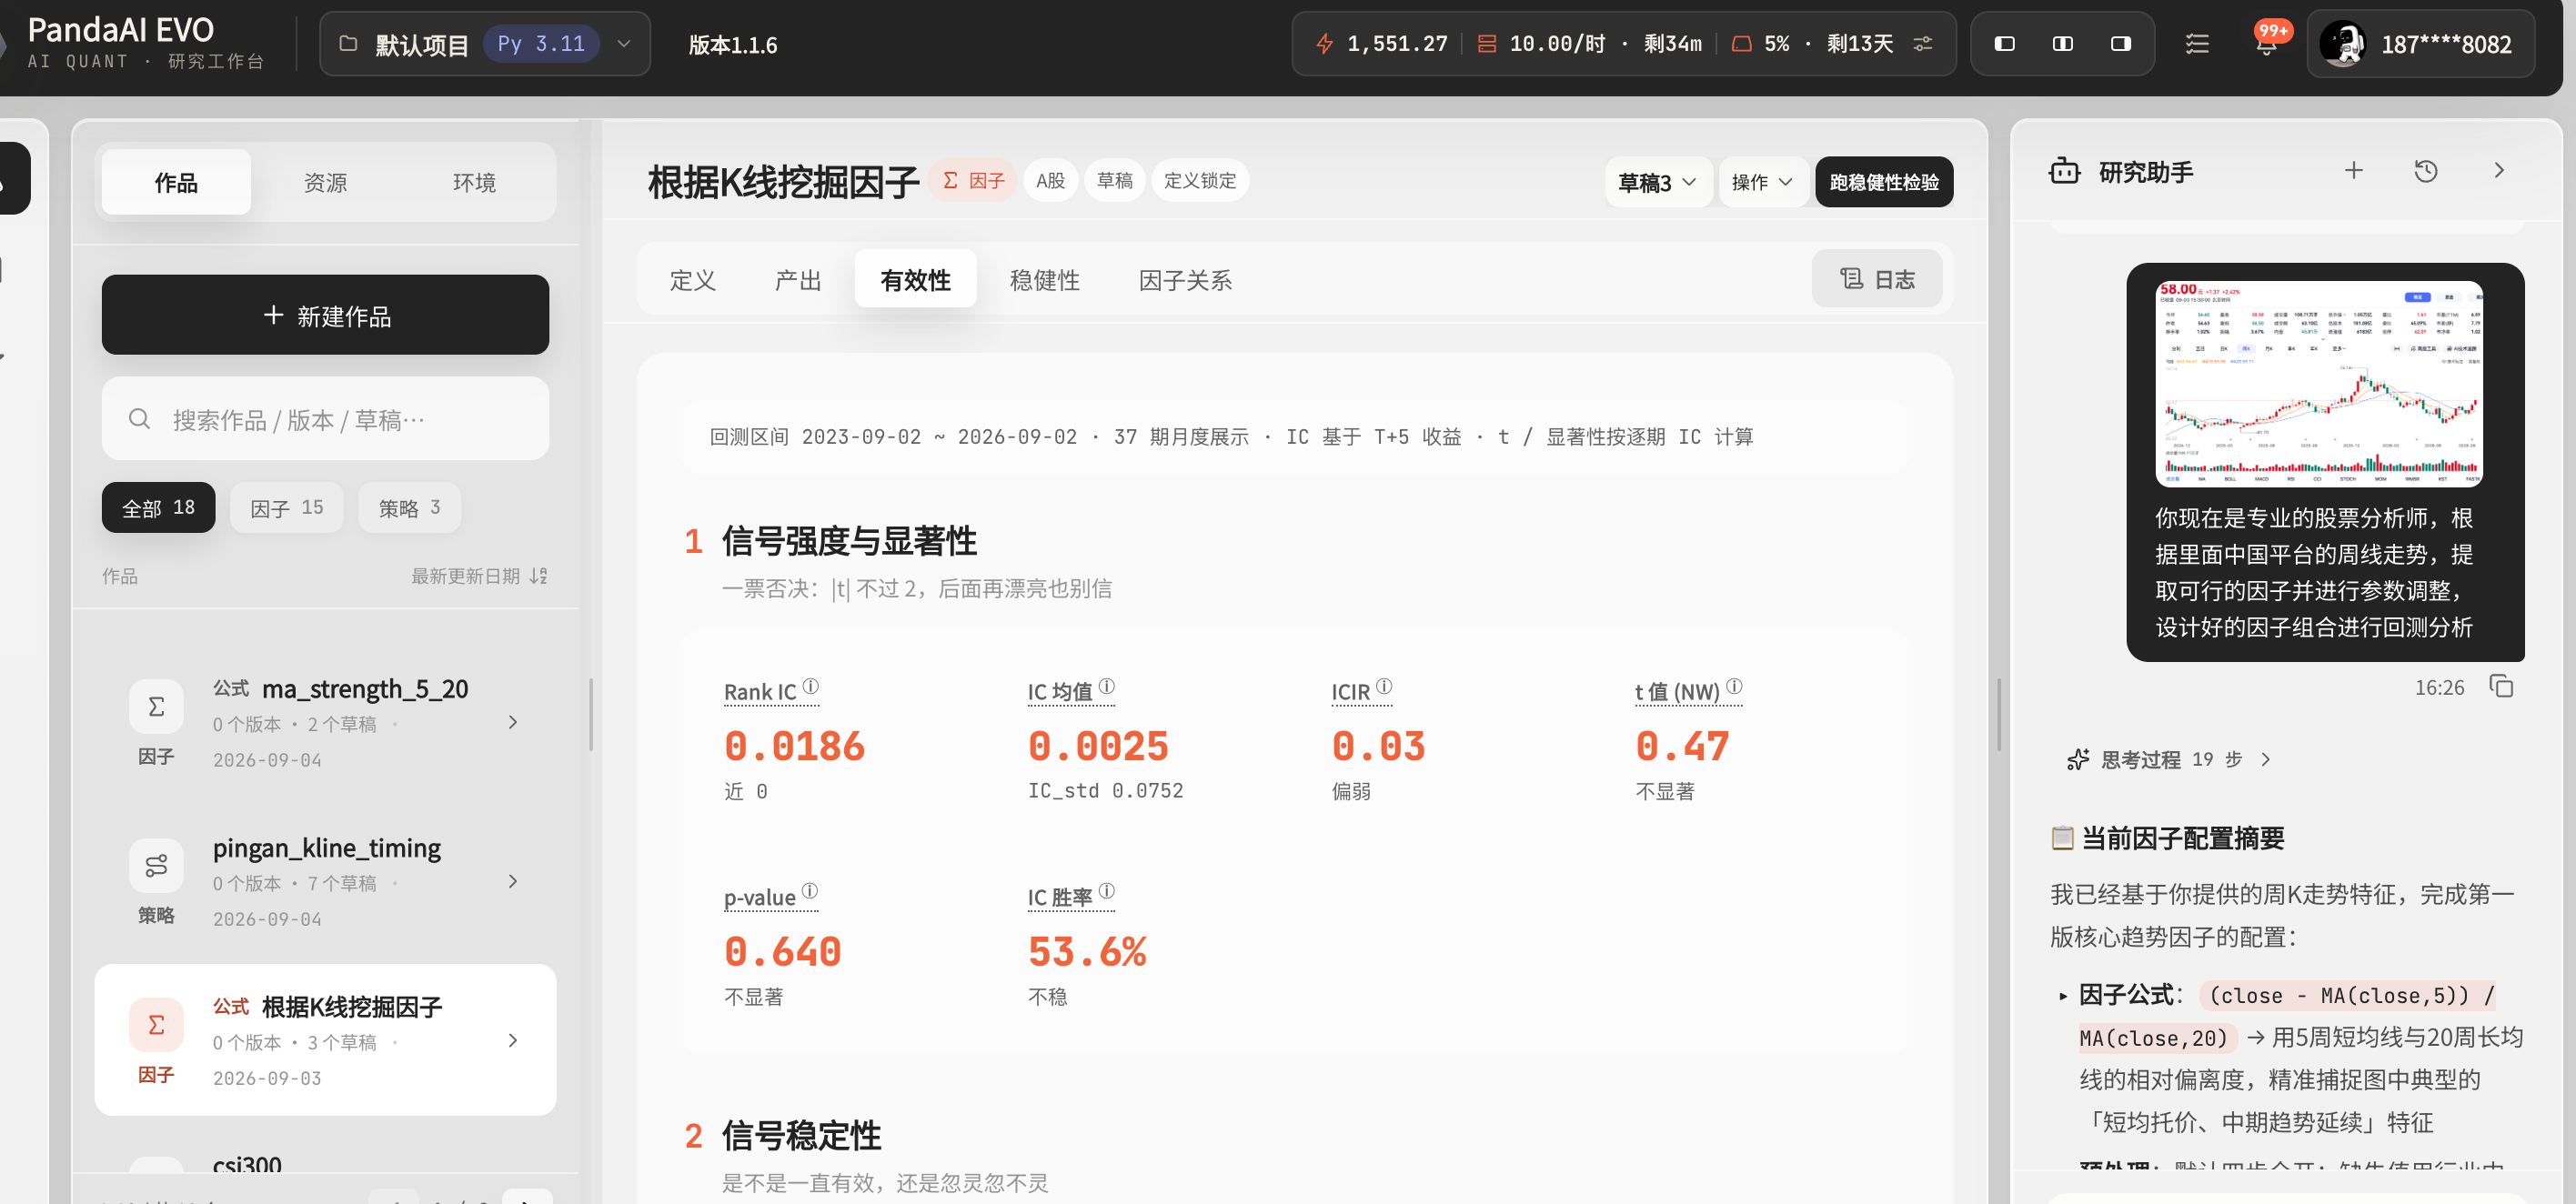Click the sigma icon of 根据K线挖掘因子 list item
This screenshot has height=1204, width=2576.
156,1024
